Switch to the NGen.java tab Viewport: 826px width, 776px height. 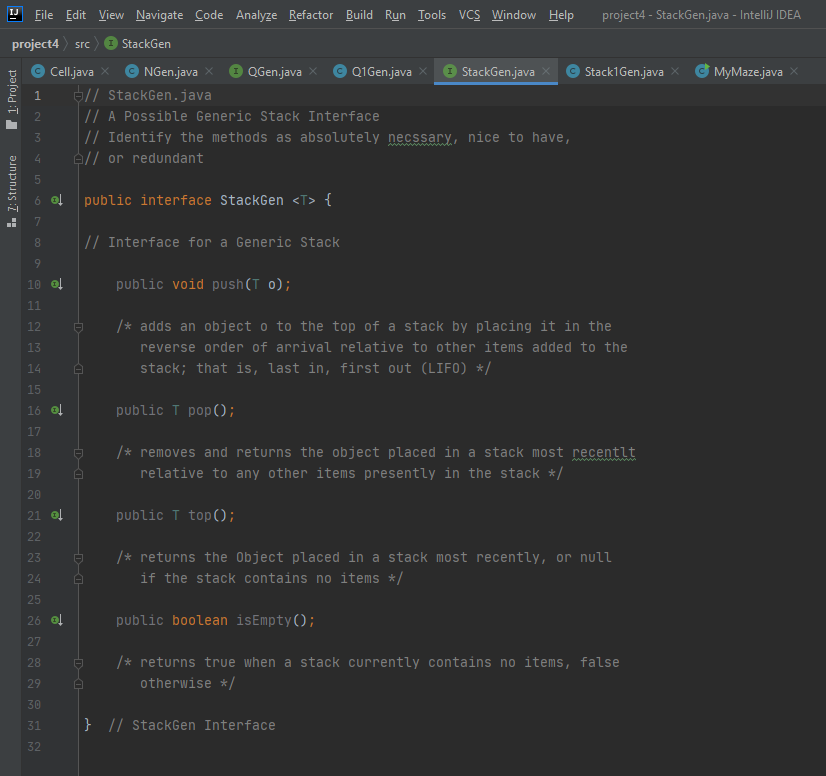click(x=171, y=72)
